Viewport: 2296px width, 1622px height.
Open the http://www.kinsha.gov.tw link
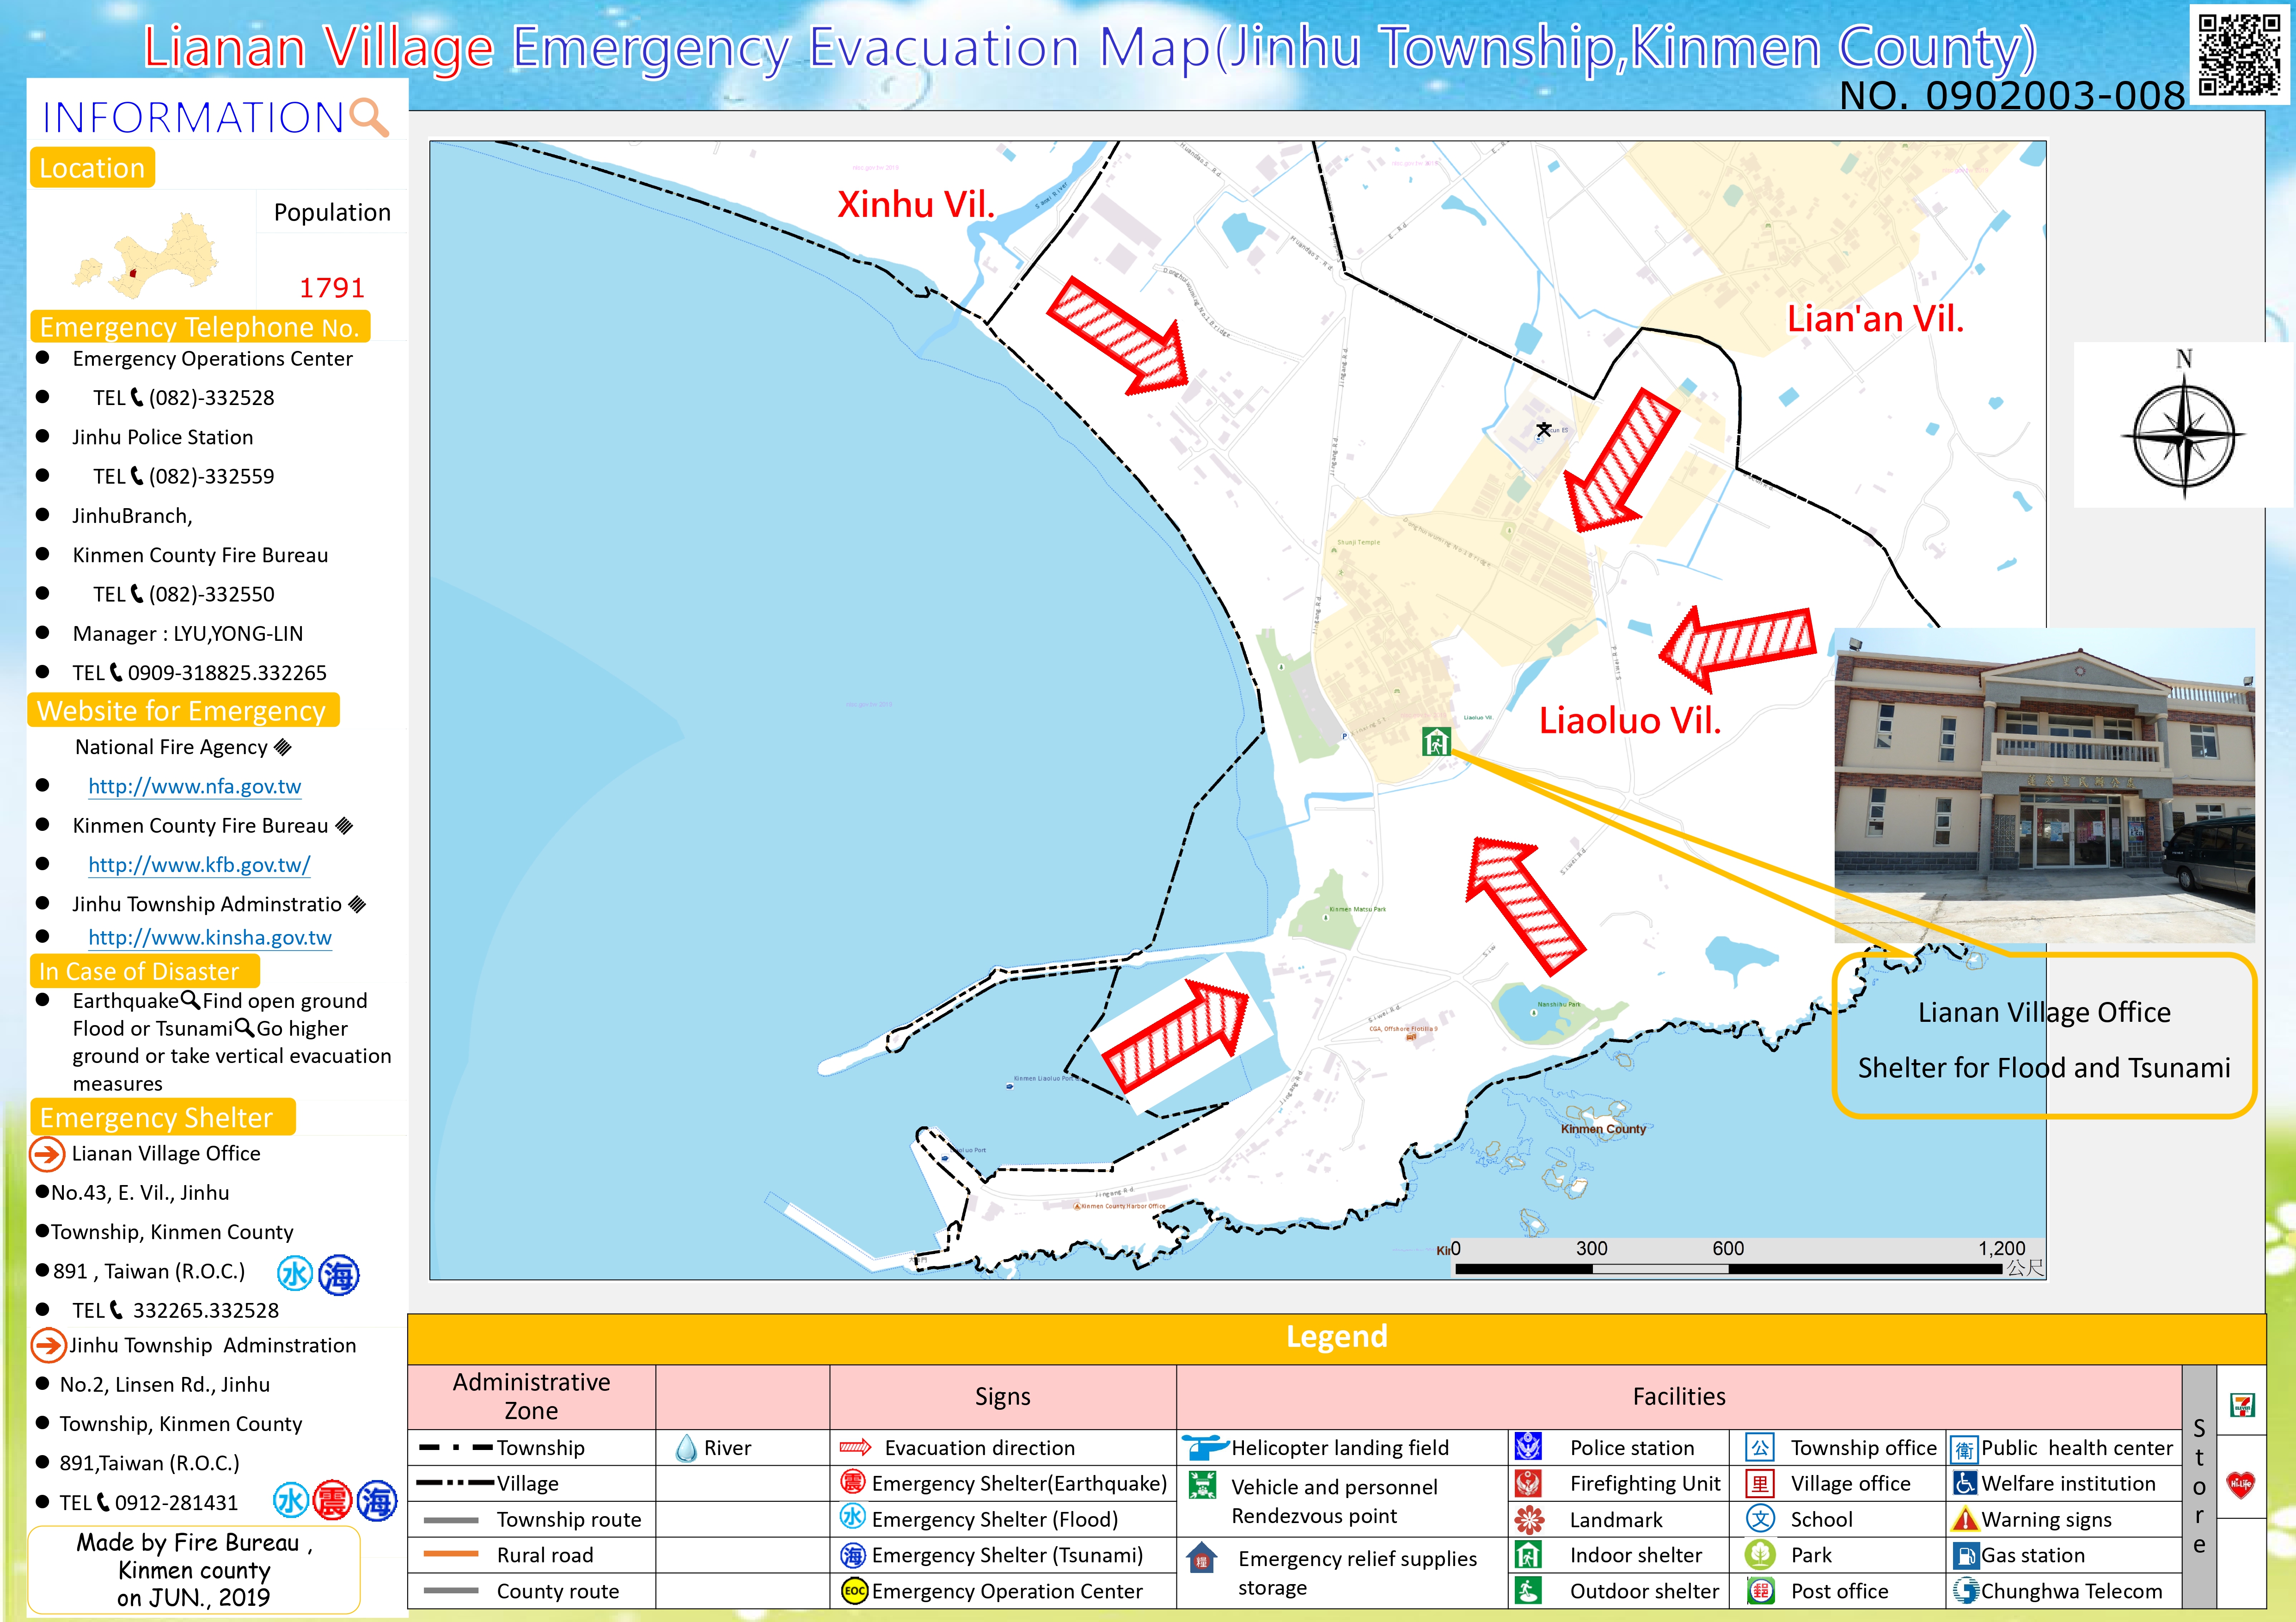[209, 938]
